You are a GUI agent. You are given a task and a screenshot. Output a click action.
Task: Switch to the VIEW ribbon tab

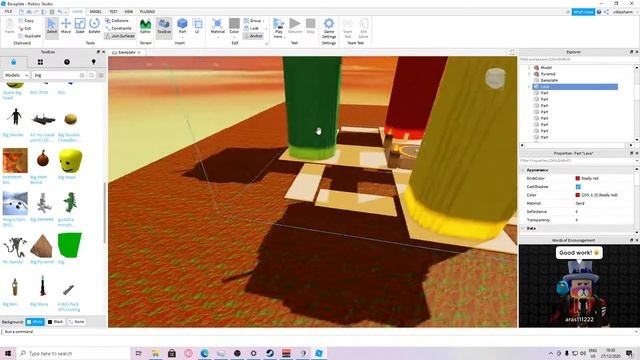[129, 11]
